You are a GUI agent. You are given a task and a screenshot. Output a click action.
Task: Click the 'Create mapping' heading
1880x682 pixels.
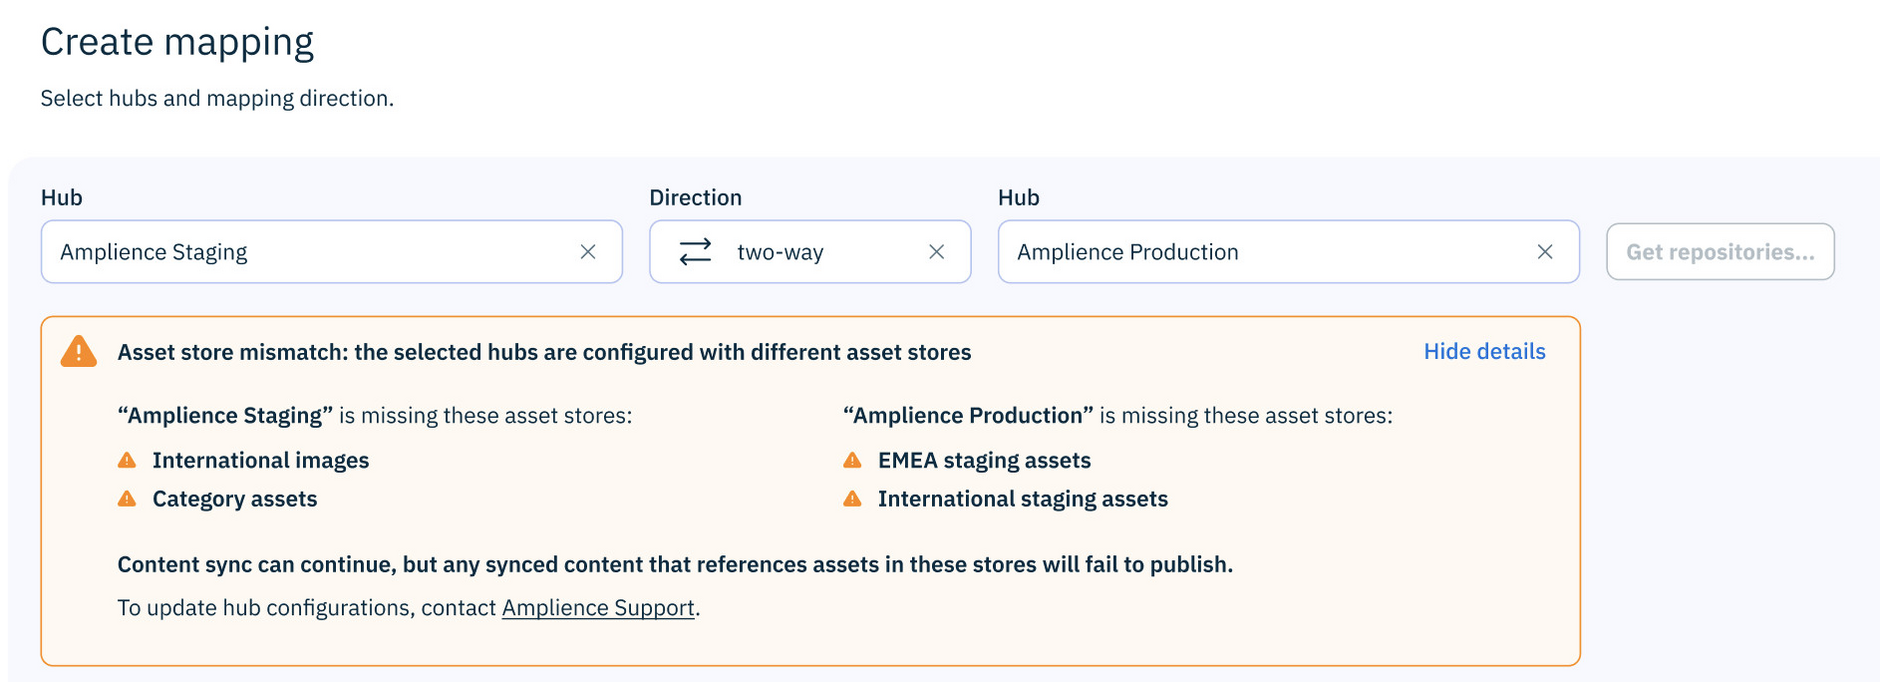(x=177, y=42)
